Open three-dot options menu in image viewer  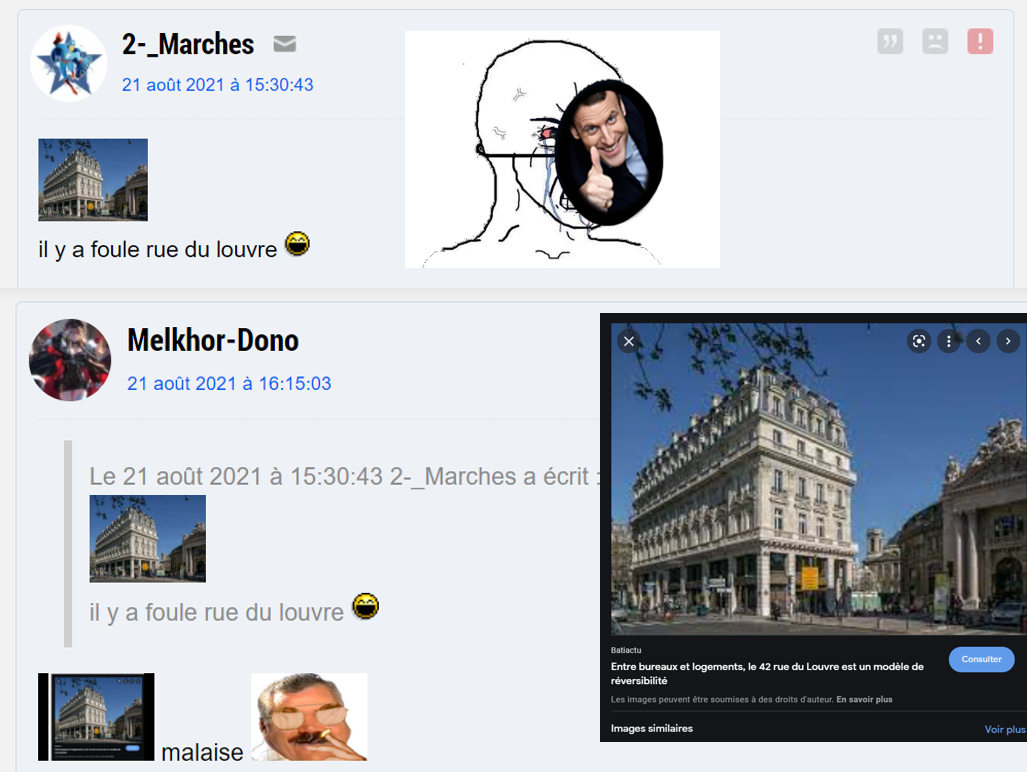(948, 341)
